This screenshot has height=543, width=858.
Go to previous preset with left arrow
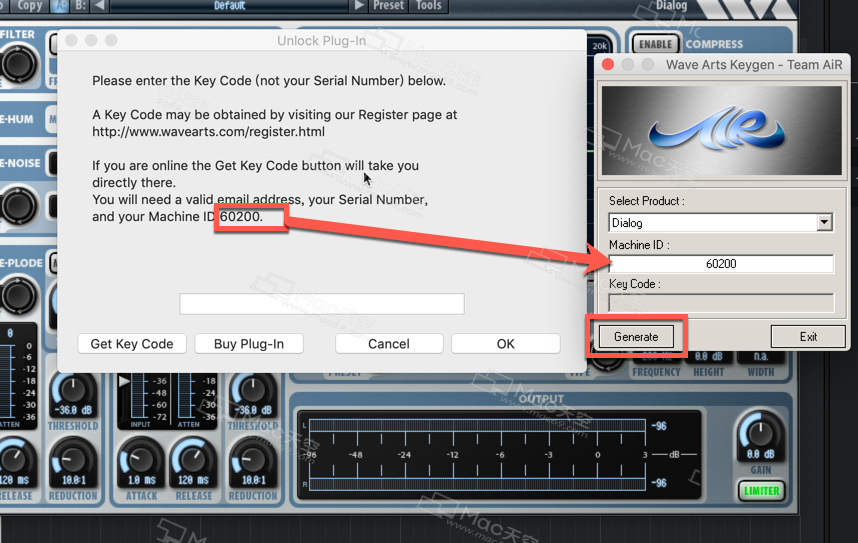click(99, 6)
